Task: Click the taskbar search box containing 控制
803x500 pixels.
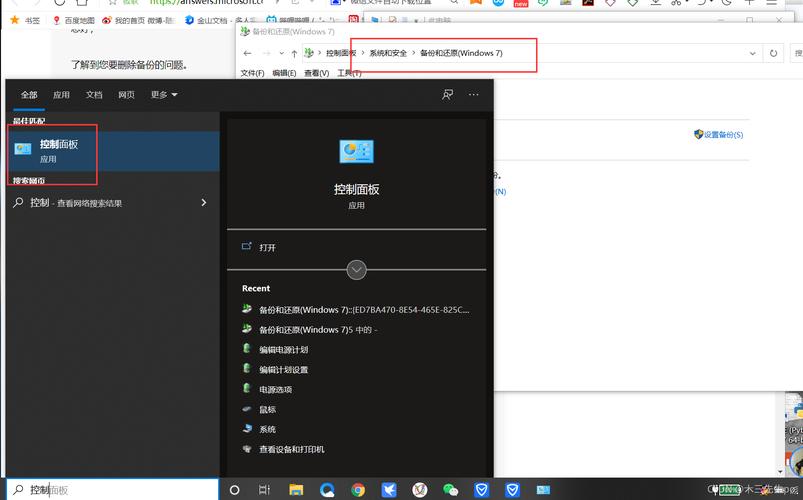Action: [110, 490]
